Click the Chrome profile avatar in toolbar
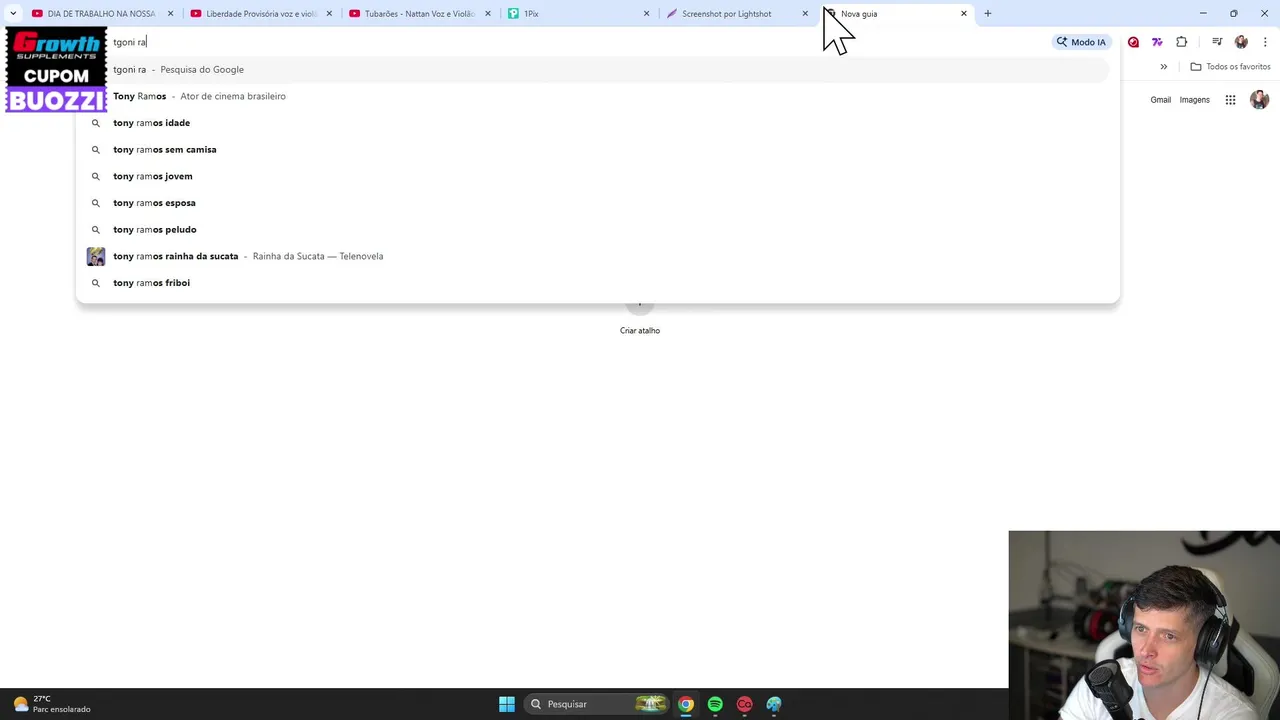Image resolution: width=1280 pixels, height=720 pixels. [1241, 42]
